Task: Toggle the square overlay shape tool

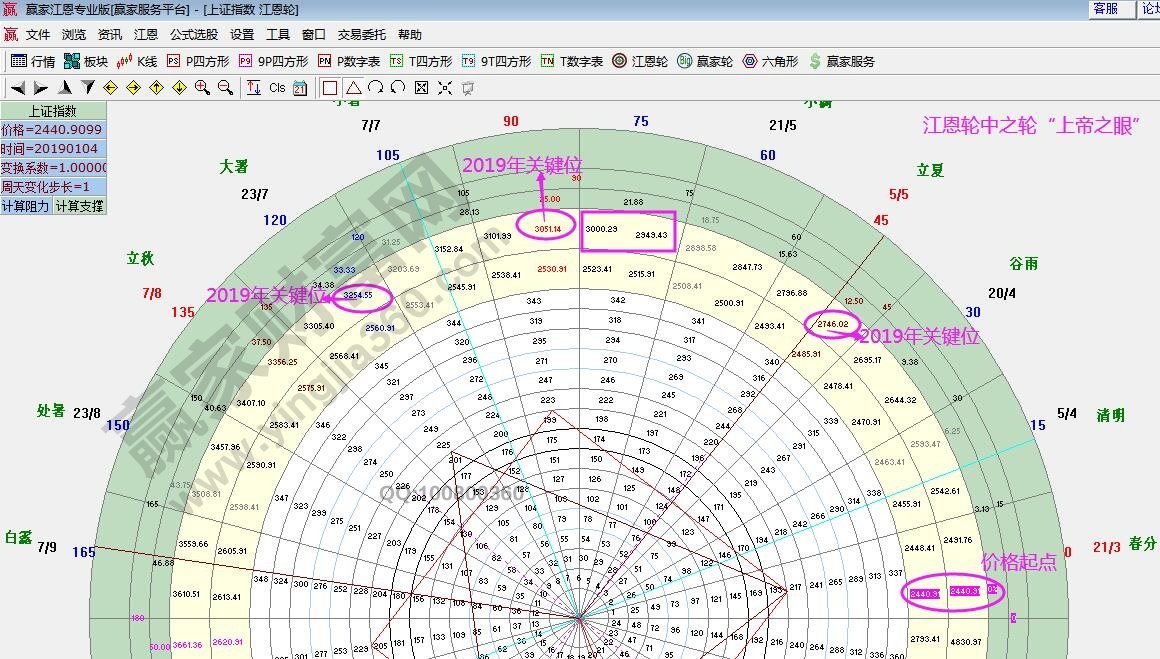Action: click(330, 87)
